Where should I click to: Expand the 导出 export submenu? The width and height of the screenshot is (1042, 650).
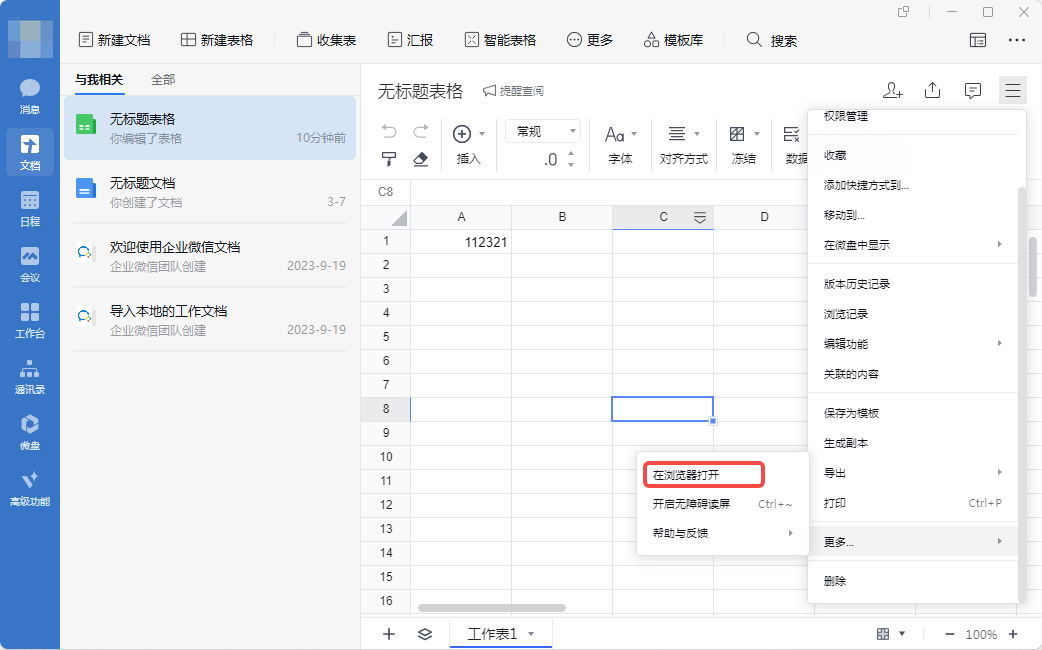[x=912, y=473]
